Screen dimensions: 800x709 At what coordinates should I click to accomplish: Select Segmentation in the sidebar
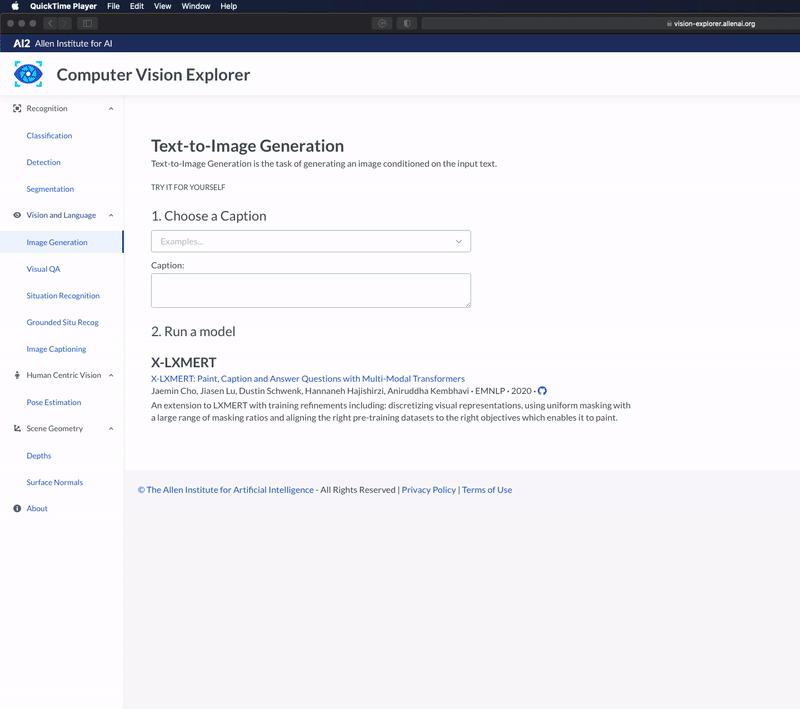pos(50,189)
